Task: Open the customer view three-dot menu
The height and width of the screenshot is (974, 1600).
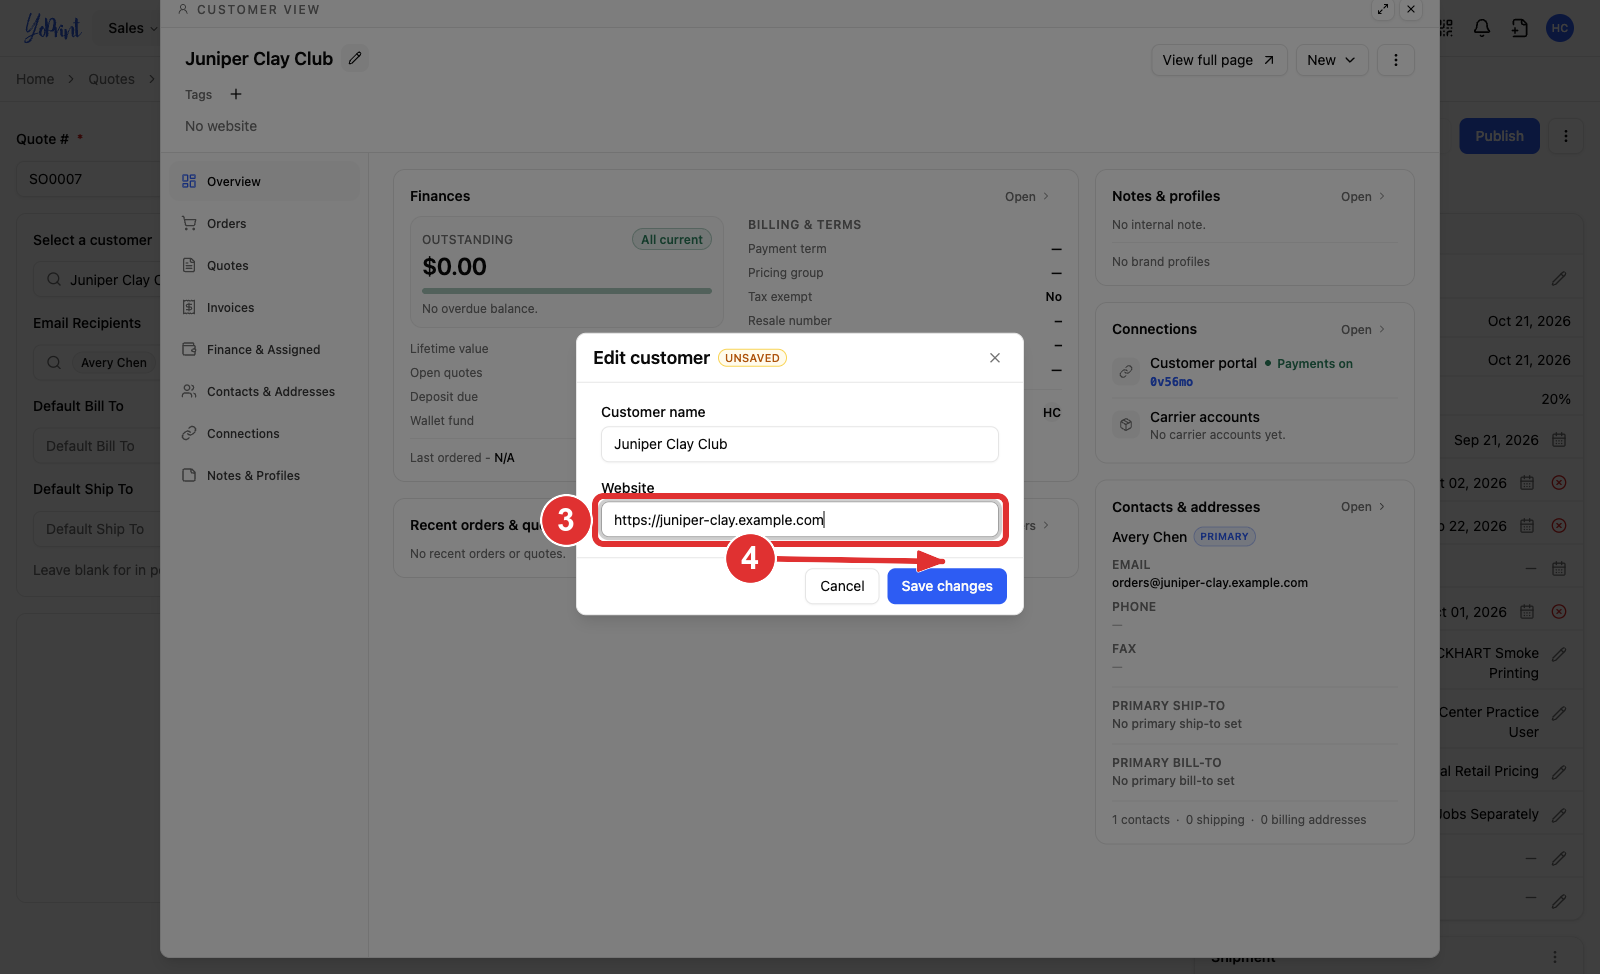Action: [x=1396, y=60]
